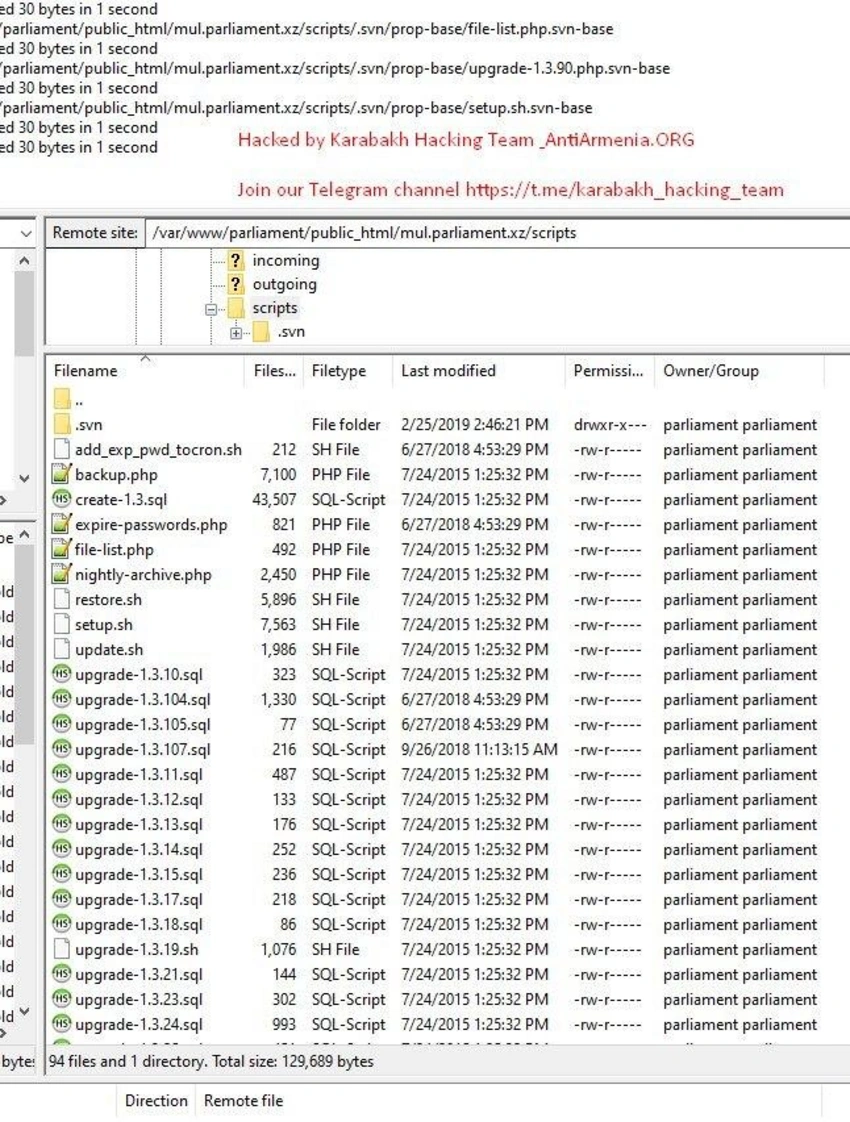Viewport: 850px width, 1122px height.
Task: Select the upgrade-1.3.14.sql file name
Action: coord(139,849)
